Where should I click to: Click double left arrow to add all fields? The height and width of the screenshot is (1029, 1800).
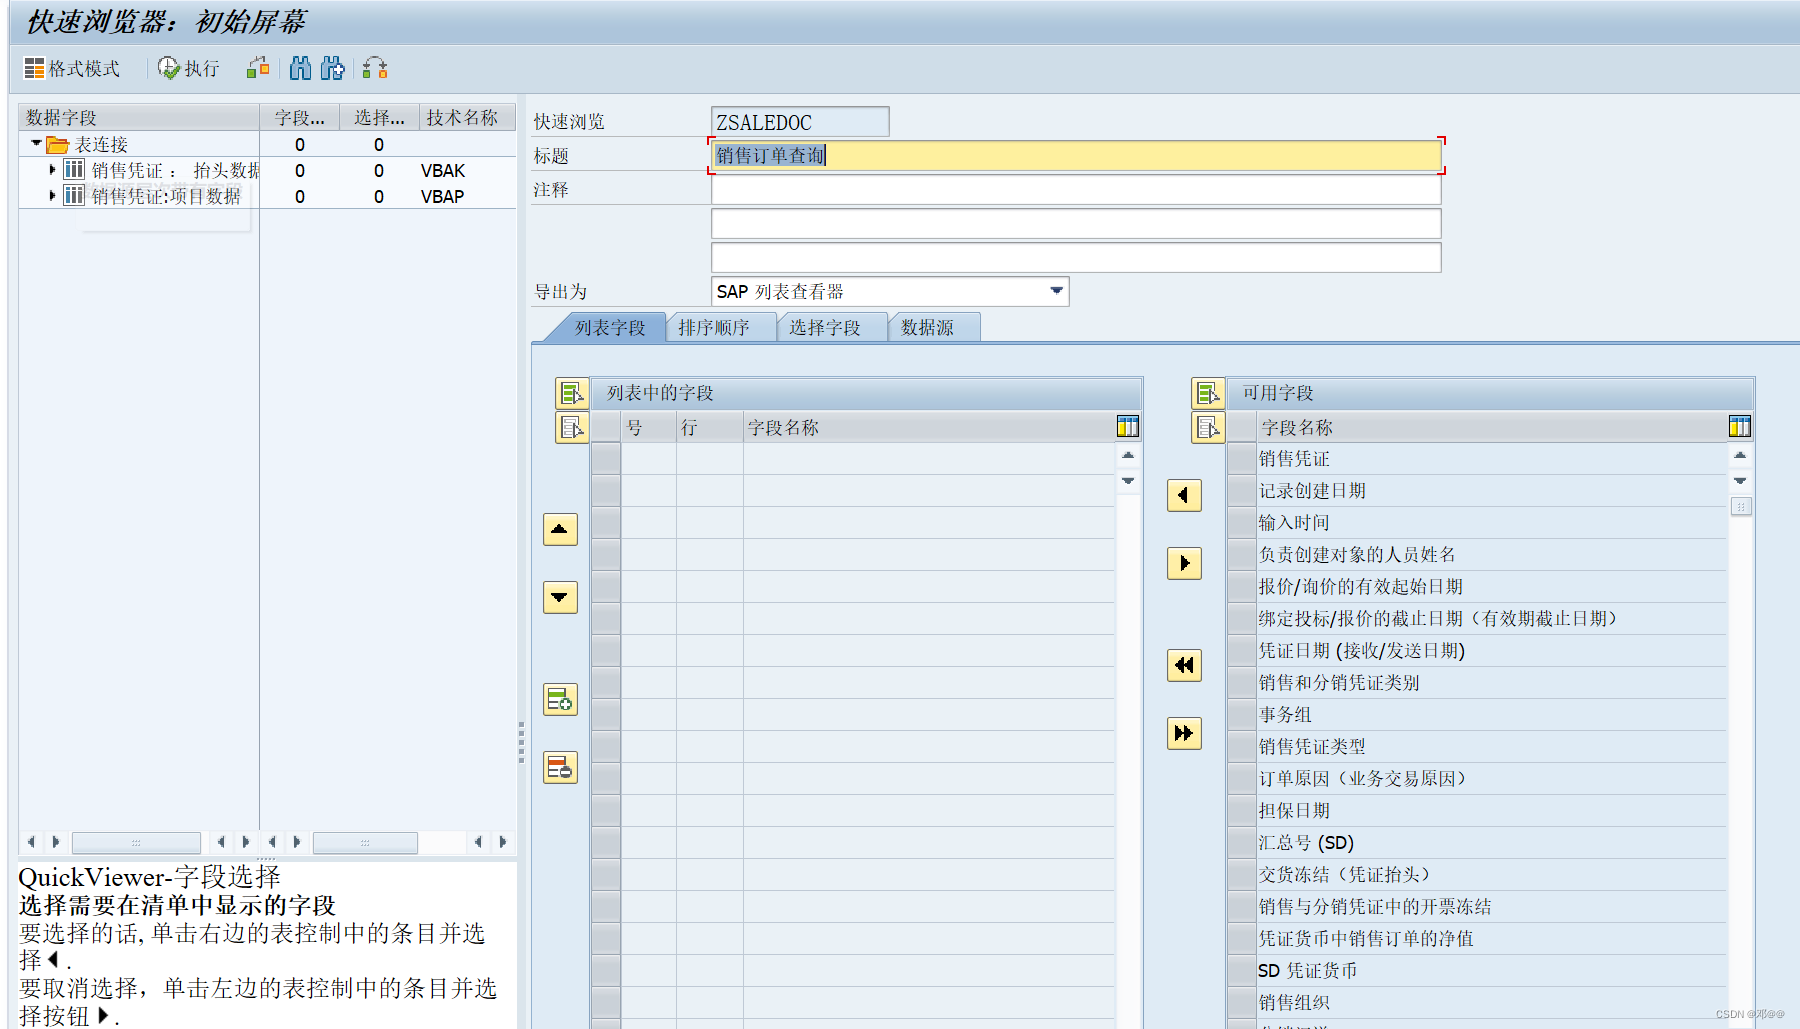point(1184,665)
